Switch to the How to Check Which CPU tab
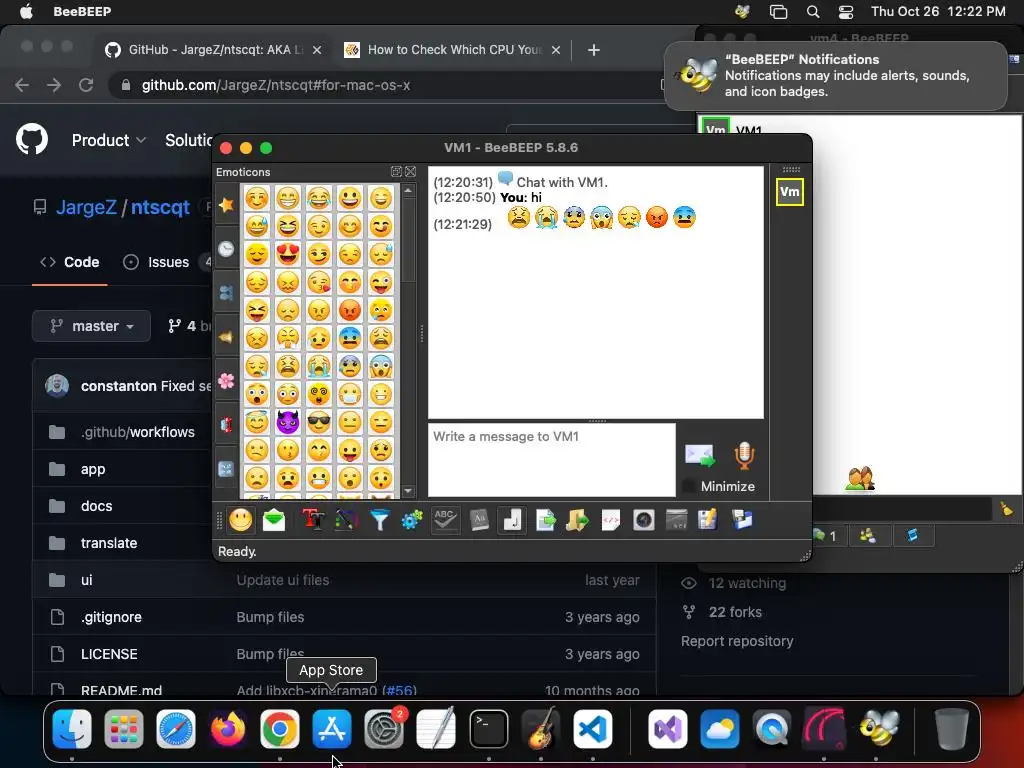Image resolution: width=1024 pixels, height=768 pixels. tap(453, 50)
